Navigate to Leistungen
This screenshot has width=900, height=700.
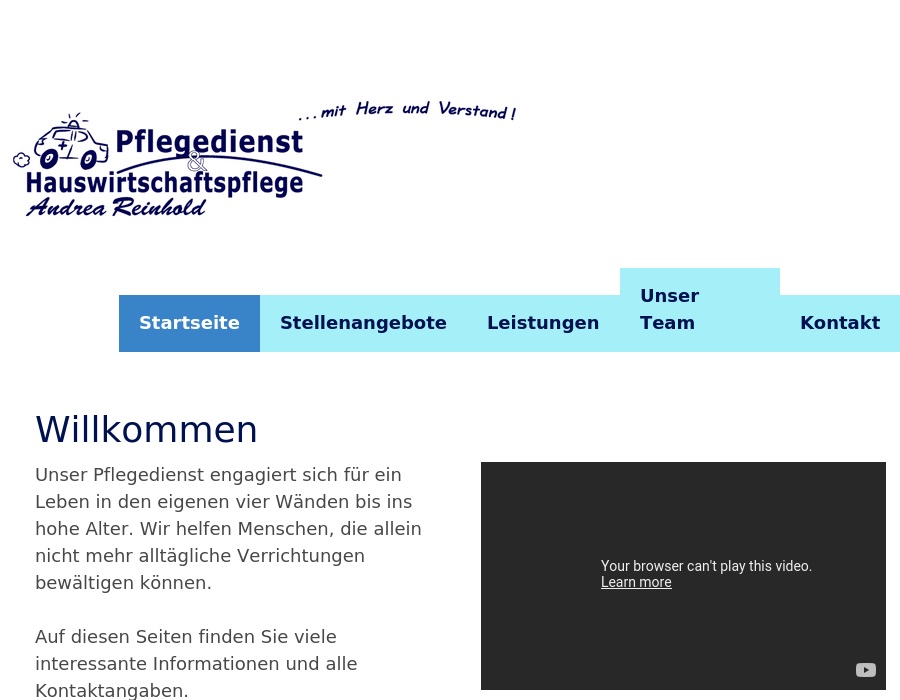(543, 322)
